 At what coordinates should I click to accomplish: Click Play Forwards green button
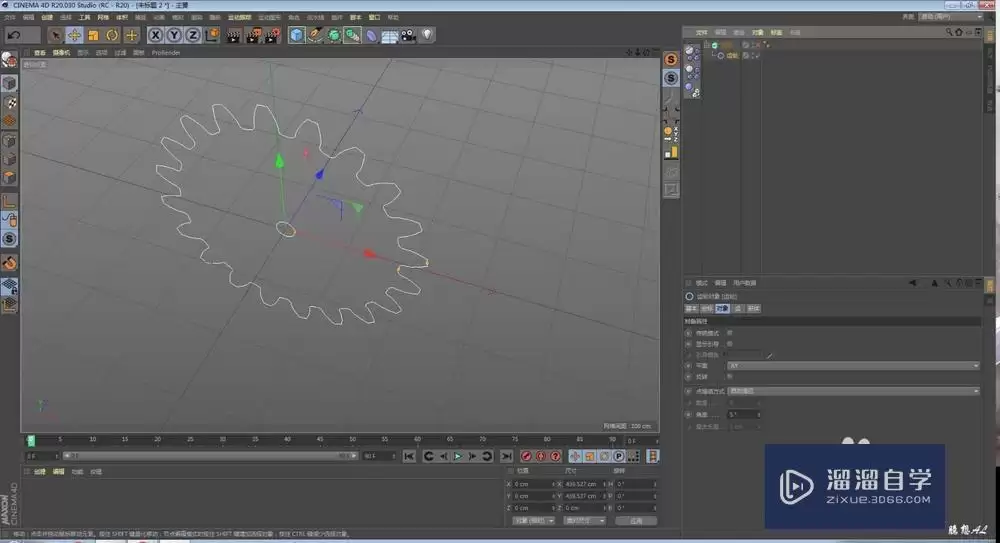(x=457, y=456)
